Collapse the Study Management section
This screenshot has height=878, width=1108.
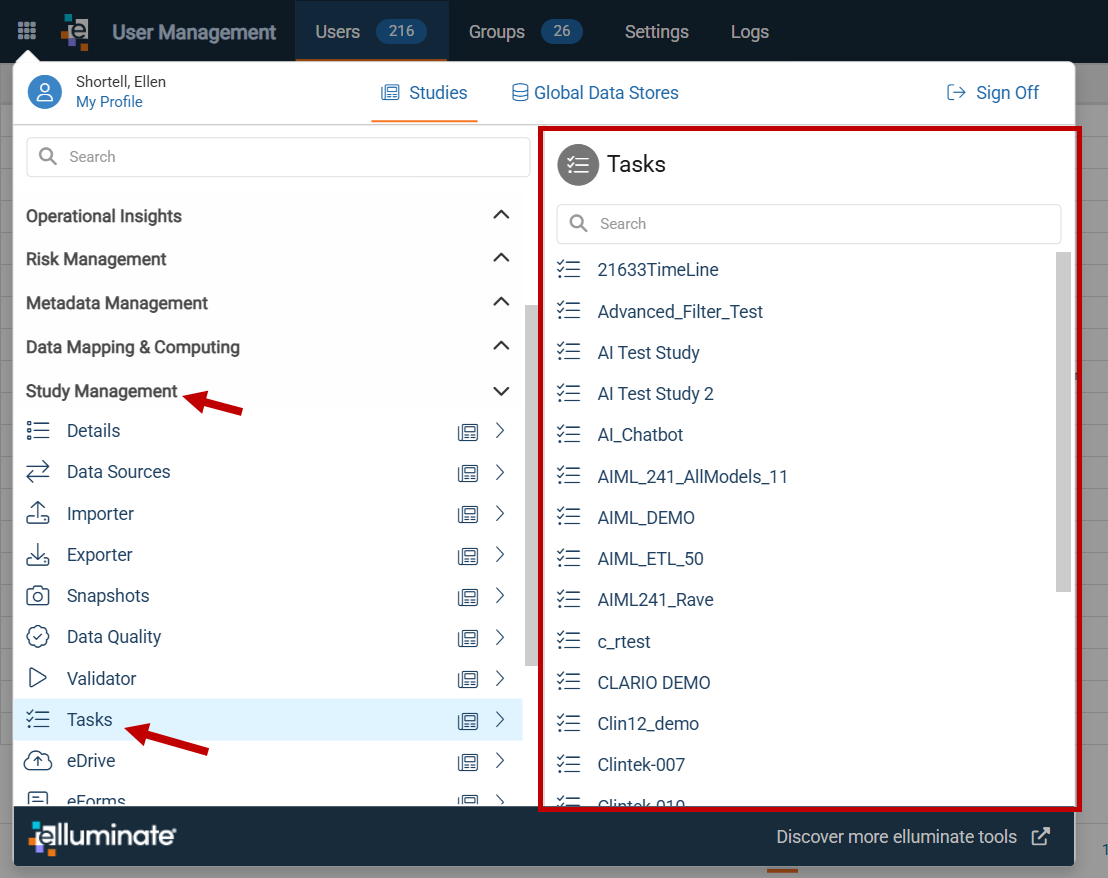tap(501, 391)
